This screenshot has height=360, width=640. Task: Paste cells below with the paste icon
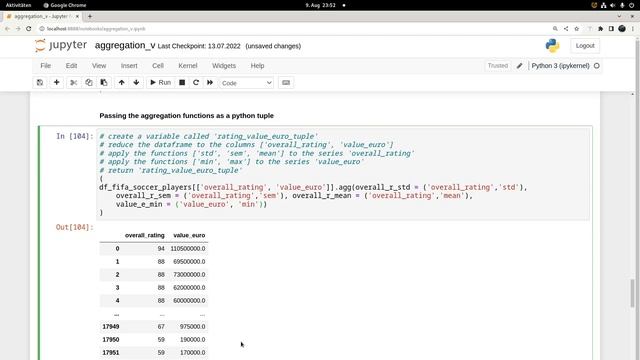(104, 82)
